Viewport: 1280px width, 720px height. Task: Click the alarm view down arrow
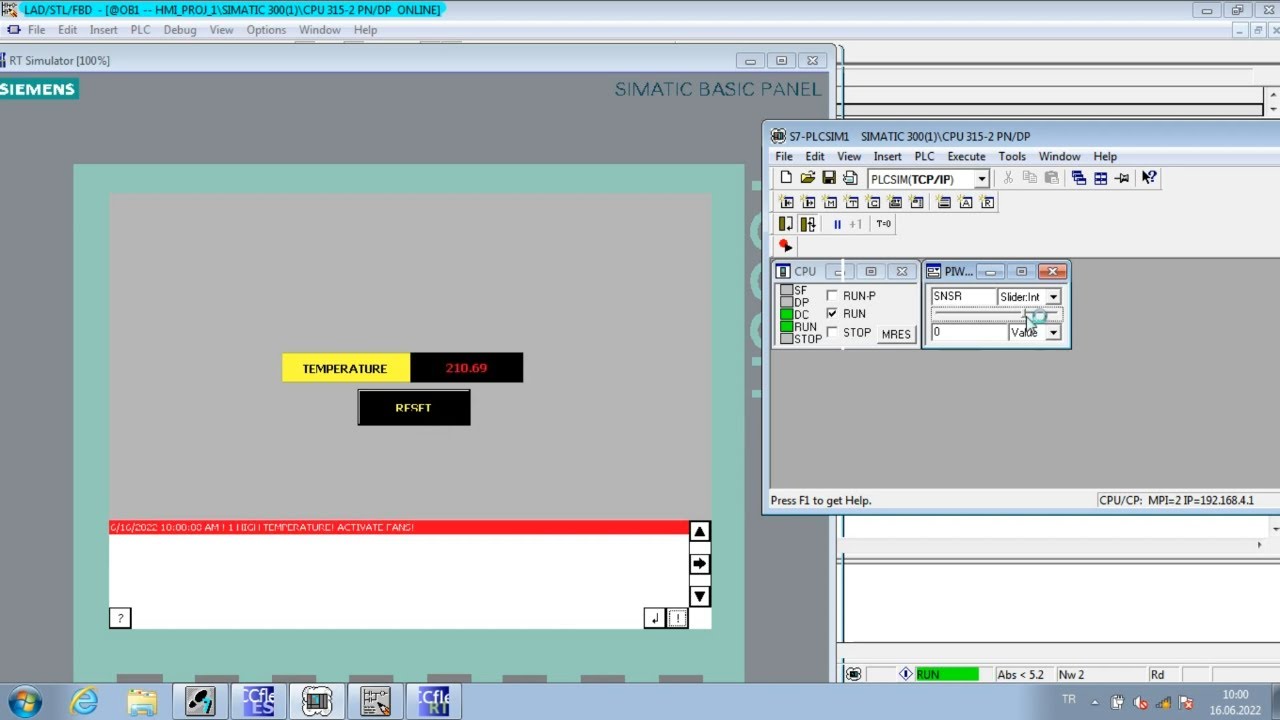coord(700,596)
